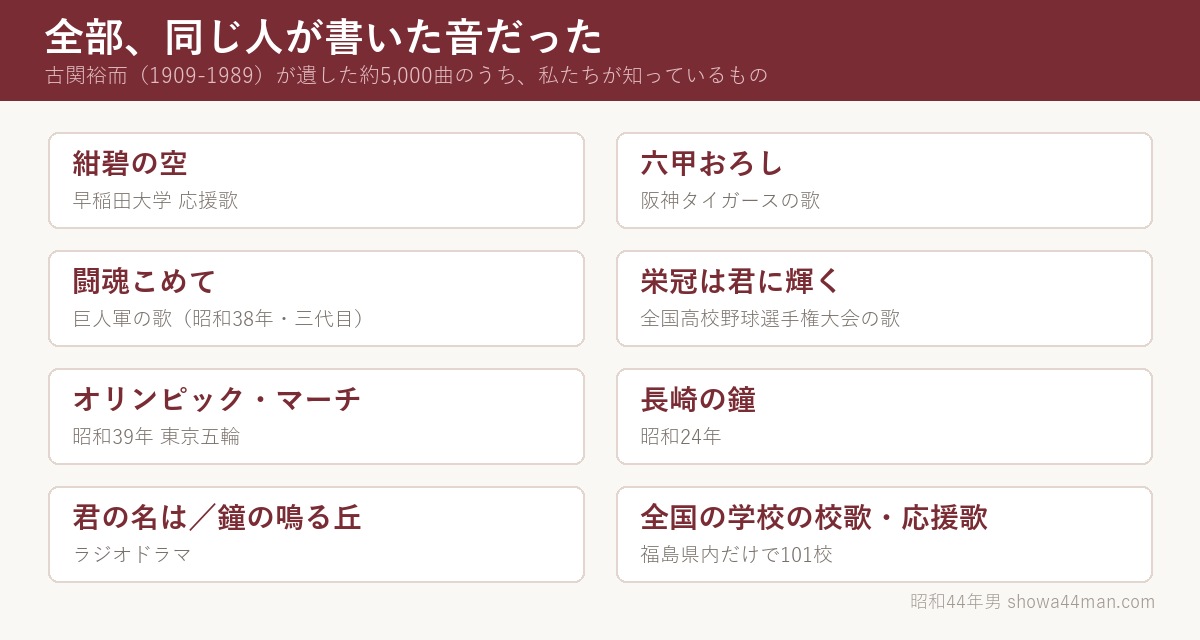Click the 栄冠は君に輝く heading
The height and width of the screenshot is (640, 1200).
tap(741, 281)
